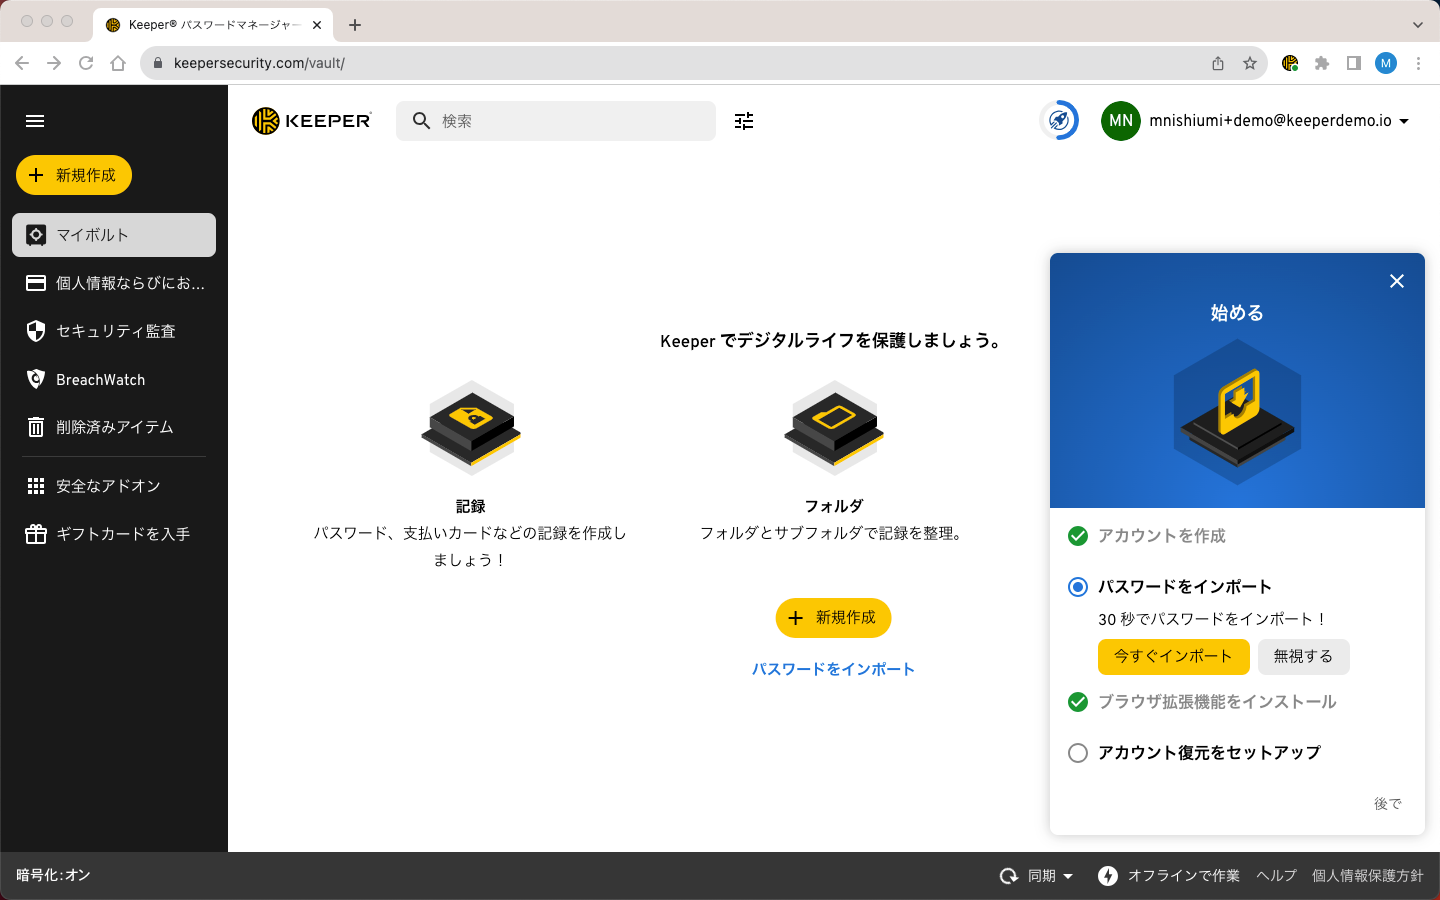Expand the browser tab list chevron
Screen dimensions: 1440x900
pos(1417,25)
